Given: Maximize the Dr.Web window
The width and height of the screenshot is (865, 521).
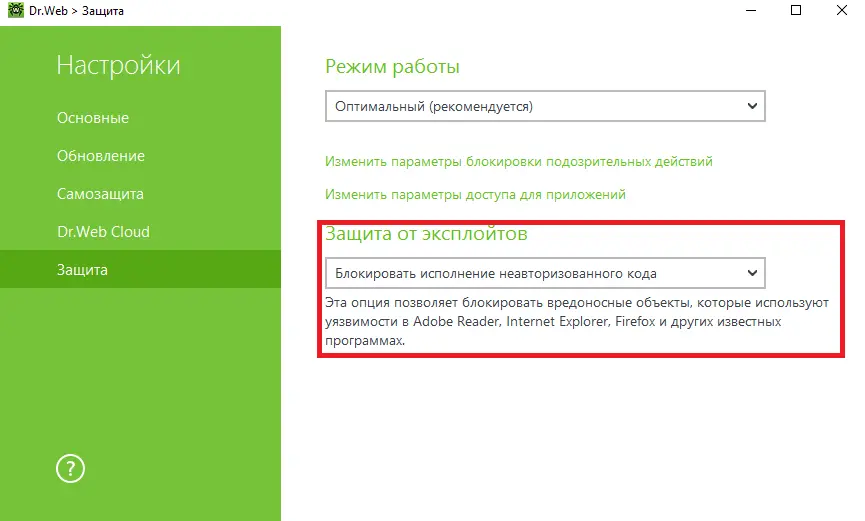Looking at the screenshot, I should coord(795,10).
